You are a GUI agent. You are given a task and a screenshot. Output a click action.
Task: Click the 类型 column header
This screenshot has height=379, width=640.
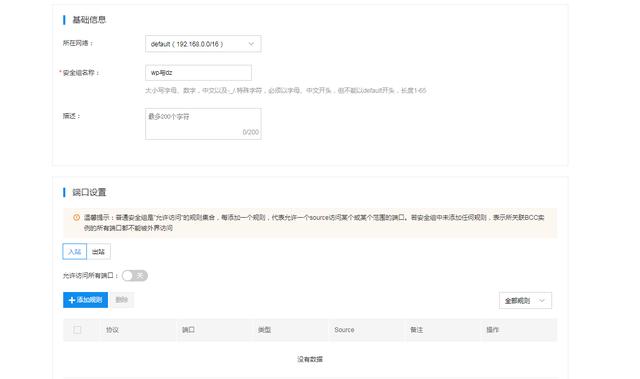264,330
